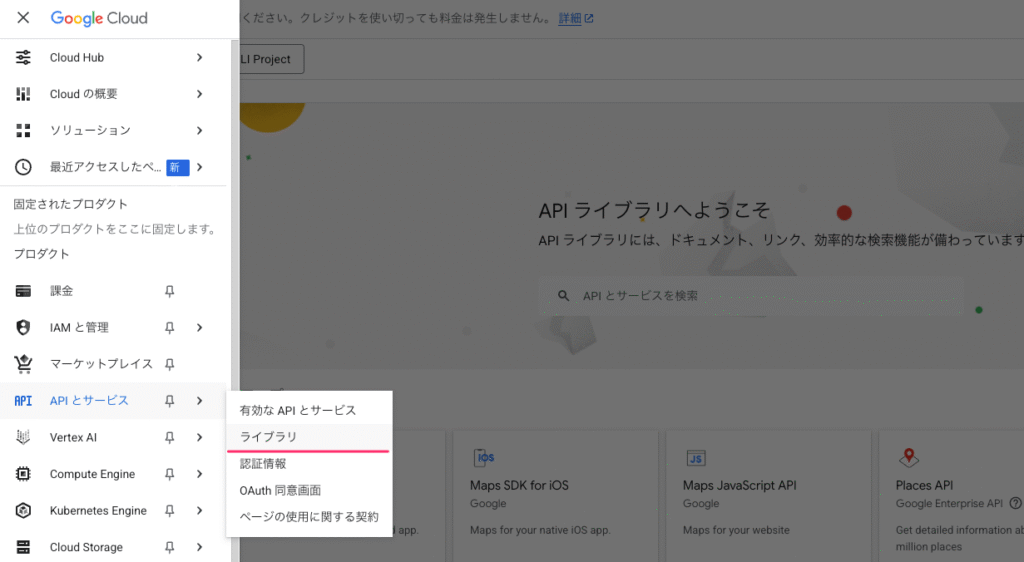Expand the Cloud Hub submenu chevron
Image resolution: width=1024 pixels, height=562 pixels.
click(x=199, y=57)
